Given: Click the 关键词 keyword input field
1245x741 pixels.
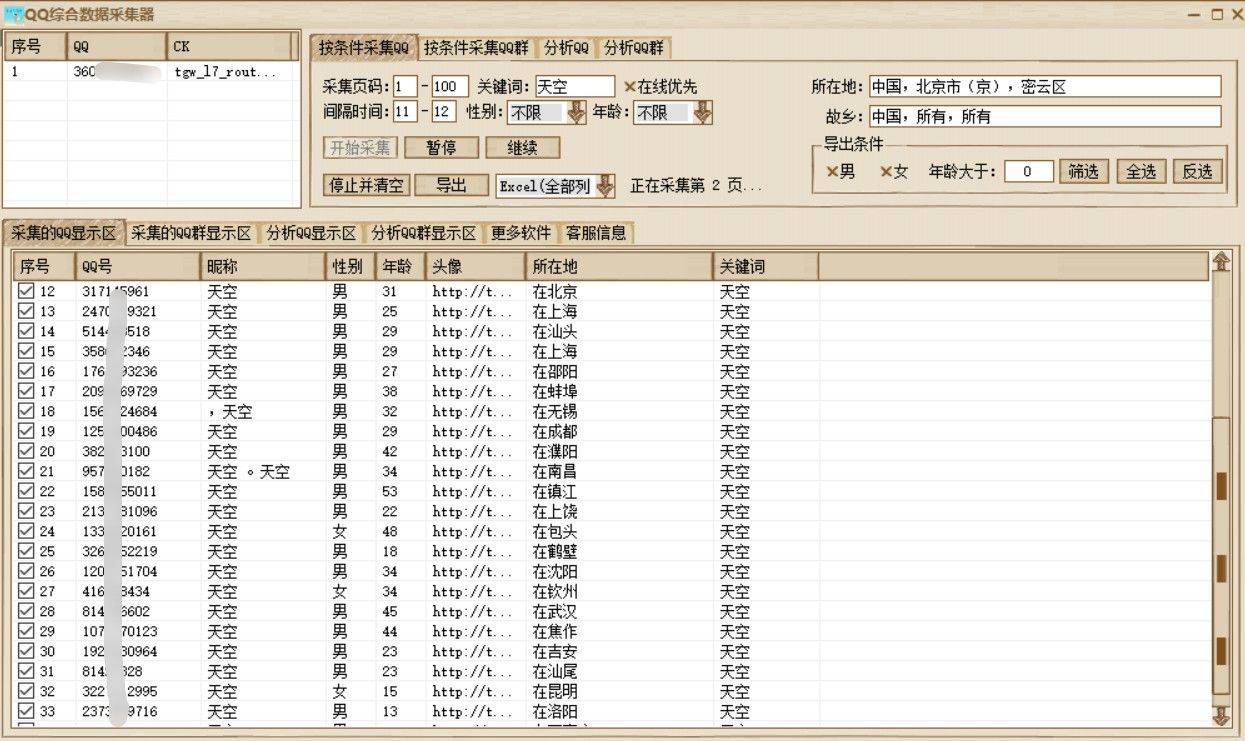Looking at the screenshot, I should click(574, 87).
